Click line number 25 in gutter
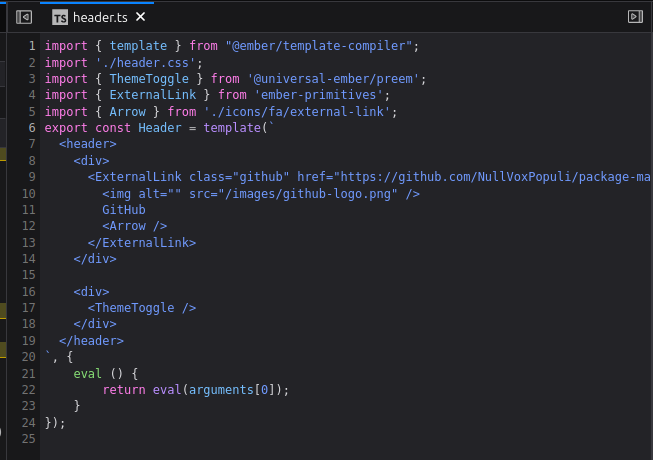The width and height of the screenshot is (653, 460). tap(28, 439)
